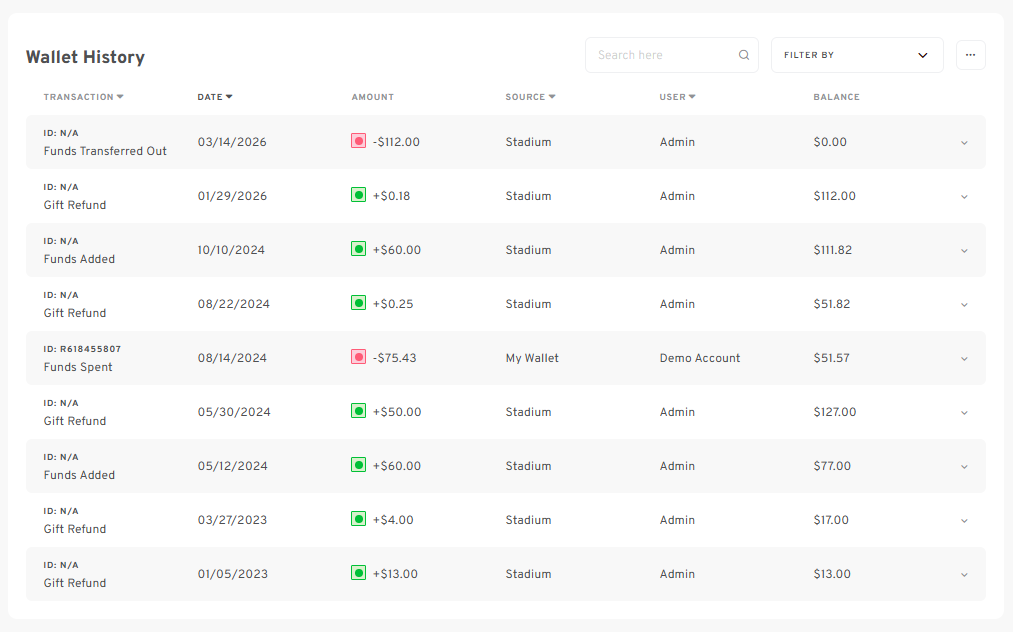This screenshot has height=632, width=1013.
Task: Expand the 03/14/2026 Funds Transferred Out row
Action: coord(964,143)
